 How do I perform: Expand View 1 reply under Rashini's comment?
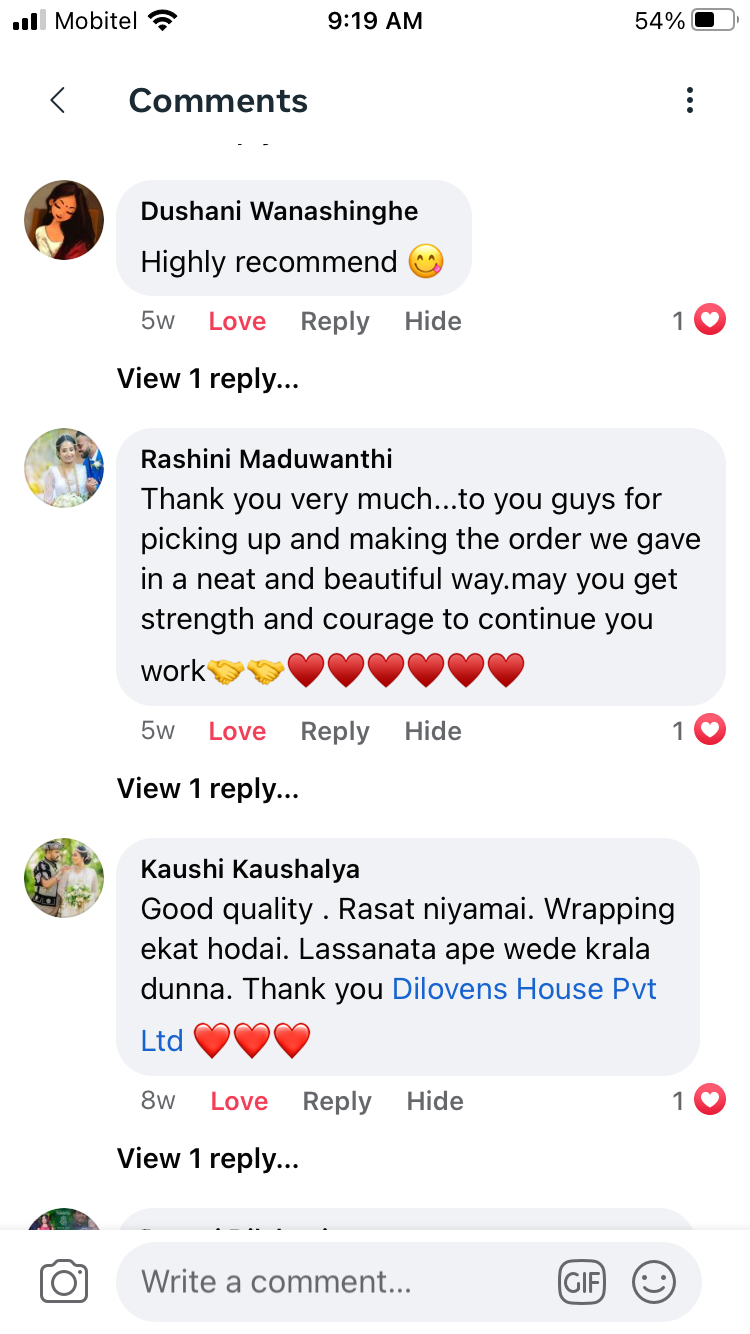pos(208,789)
